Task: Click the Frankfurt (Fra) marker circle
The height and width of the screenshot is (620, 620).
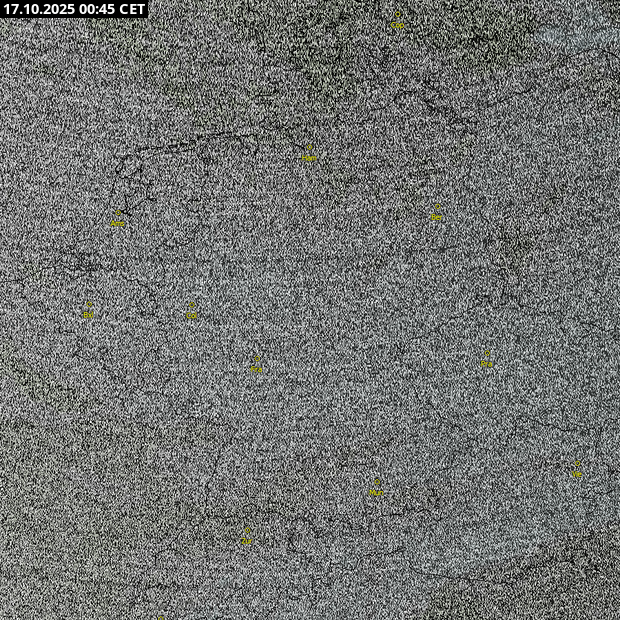Action: pos(256,358)
